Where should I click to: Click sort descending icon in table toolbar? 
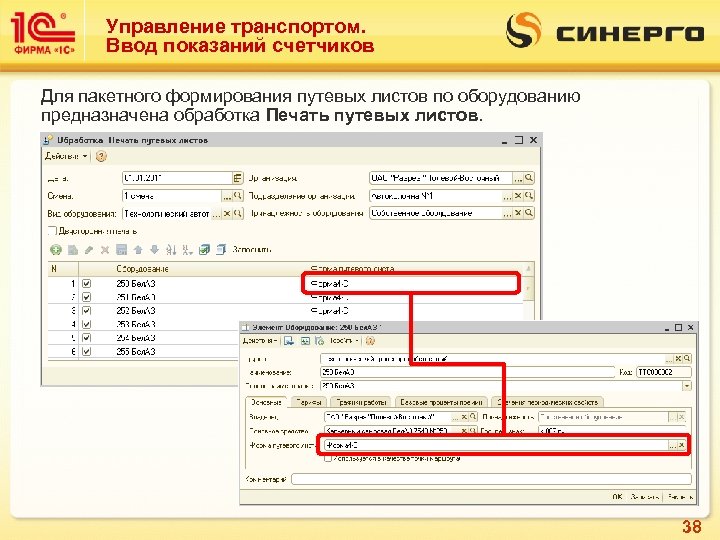(187, 250)
